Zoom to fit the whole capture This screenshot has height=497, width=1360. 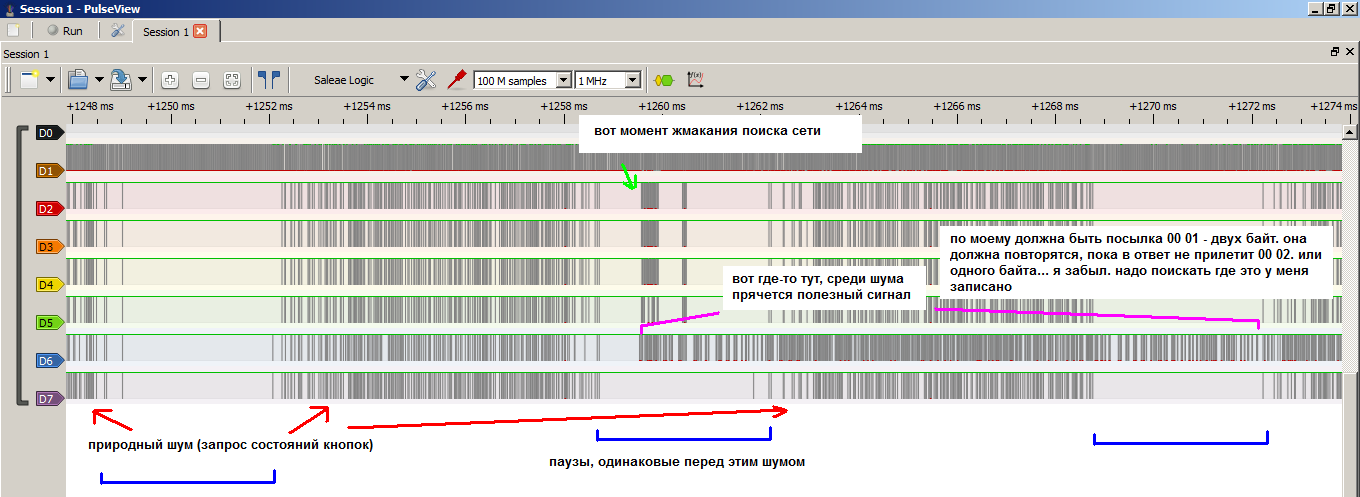231,80
